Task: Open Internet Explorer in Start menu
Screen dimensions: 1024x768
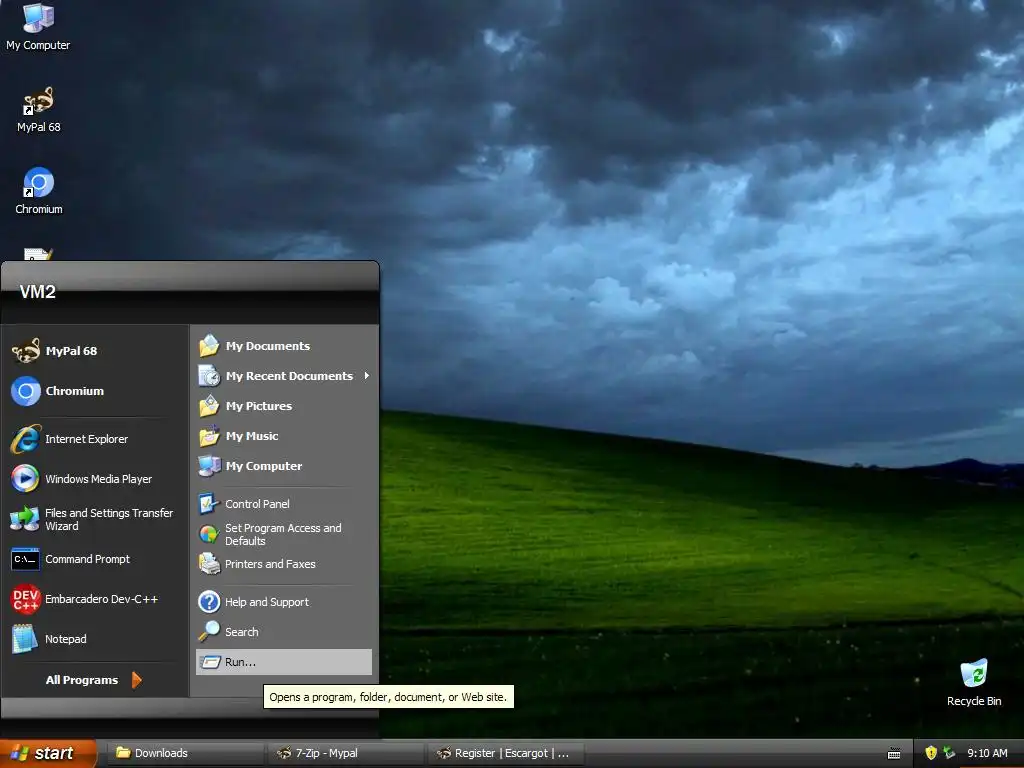Action: (95, 439)
